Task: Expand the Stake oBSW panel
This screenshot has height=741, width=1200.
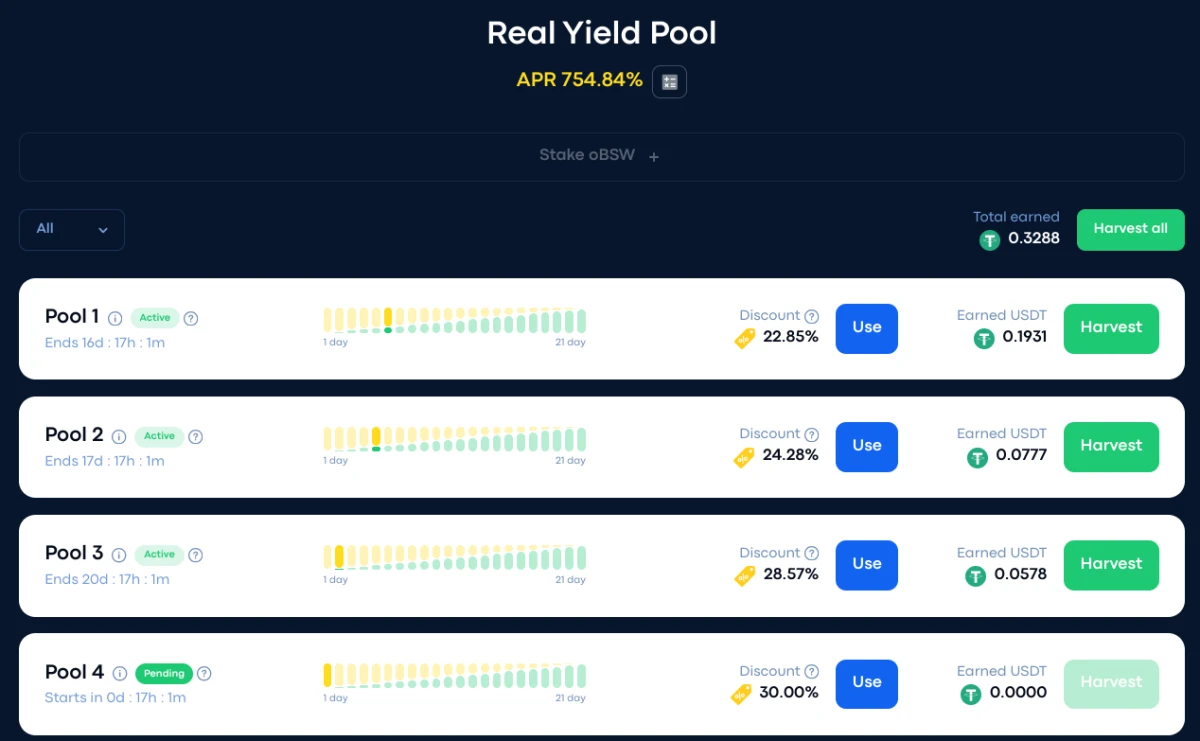Action: pos(602,156)
